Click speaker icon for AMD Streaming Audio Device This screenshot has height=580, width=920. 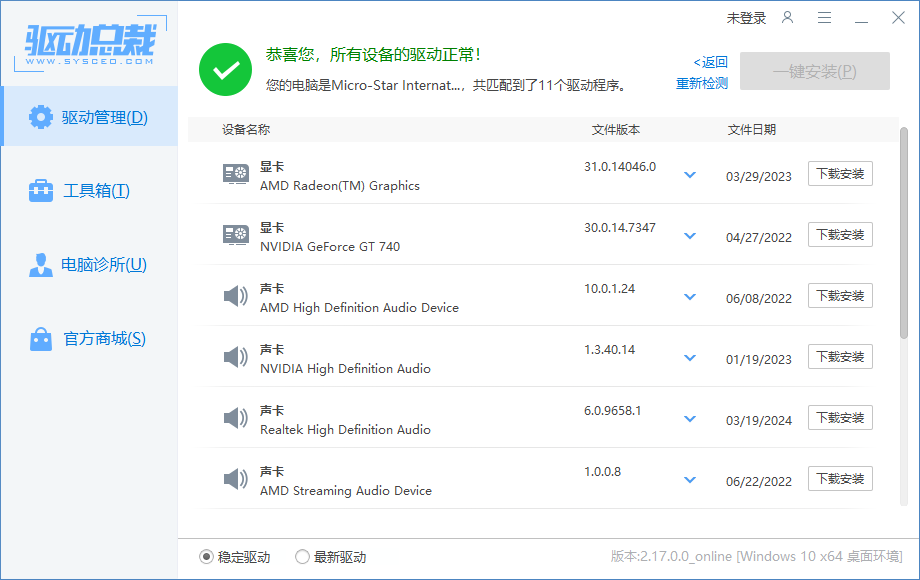coord(236,479)
